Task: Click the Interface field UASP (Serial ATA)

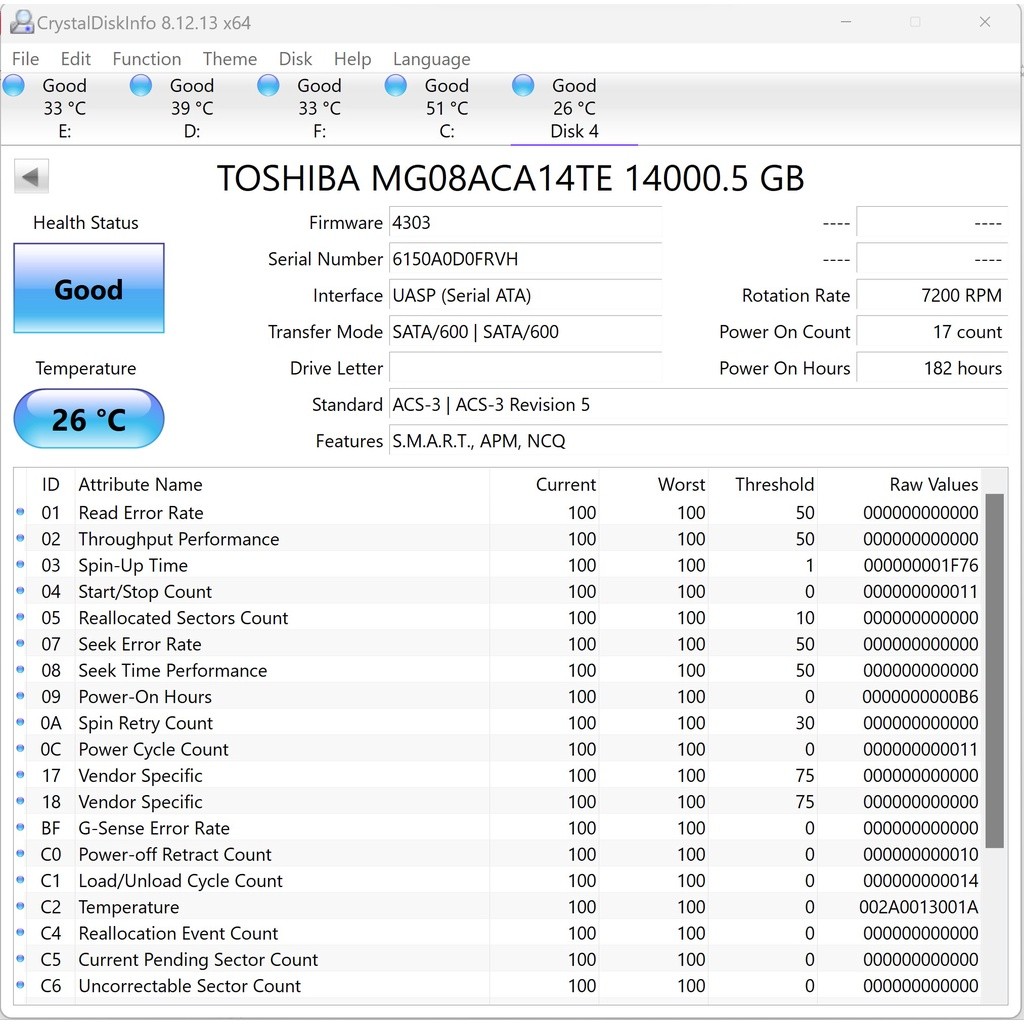Action: click(x=526, y=296)
